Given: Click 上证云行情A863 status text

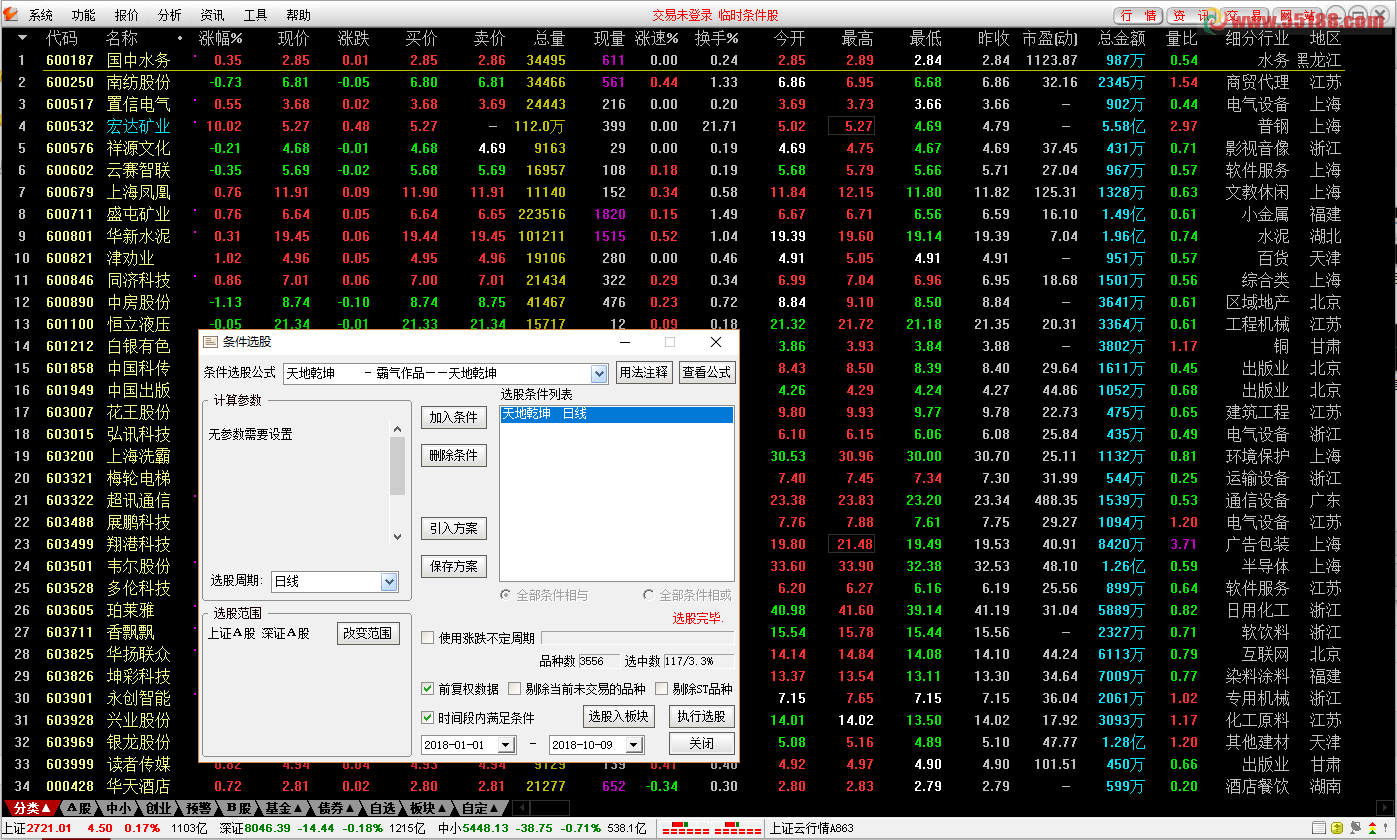Looking at the screenshot, I should (x=812, y=828).
